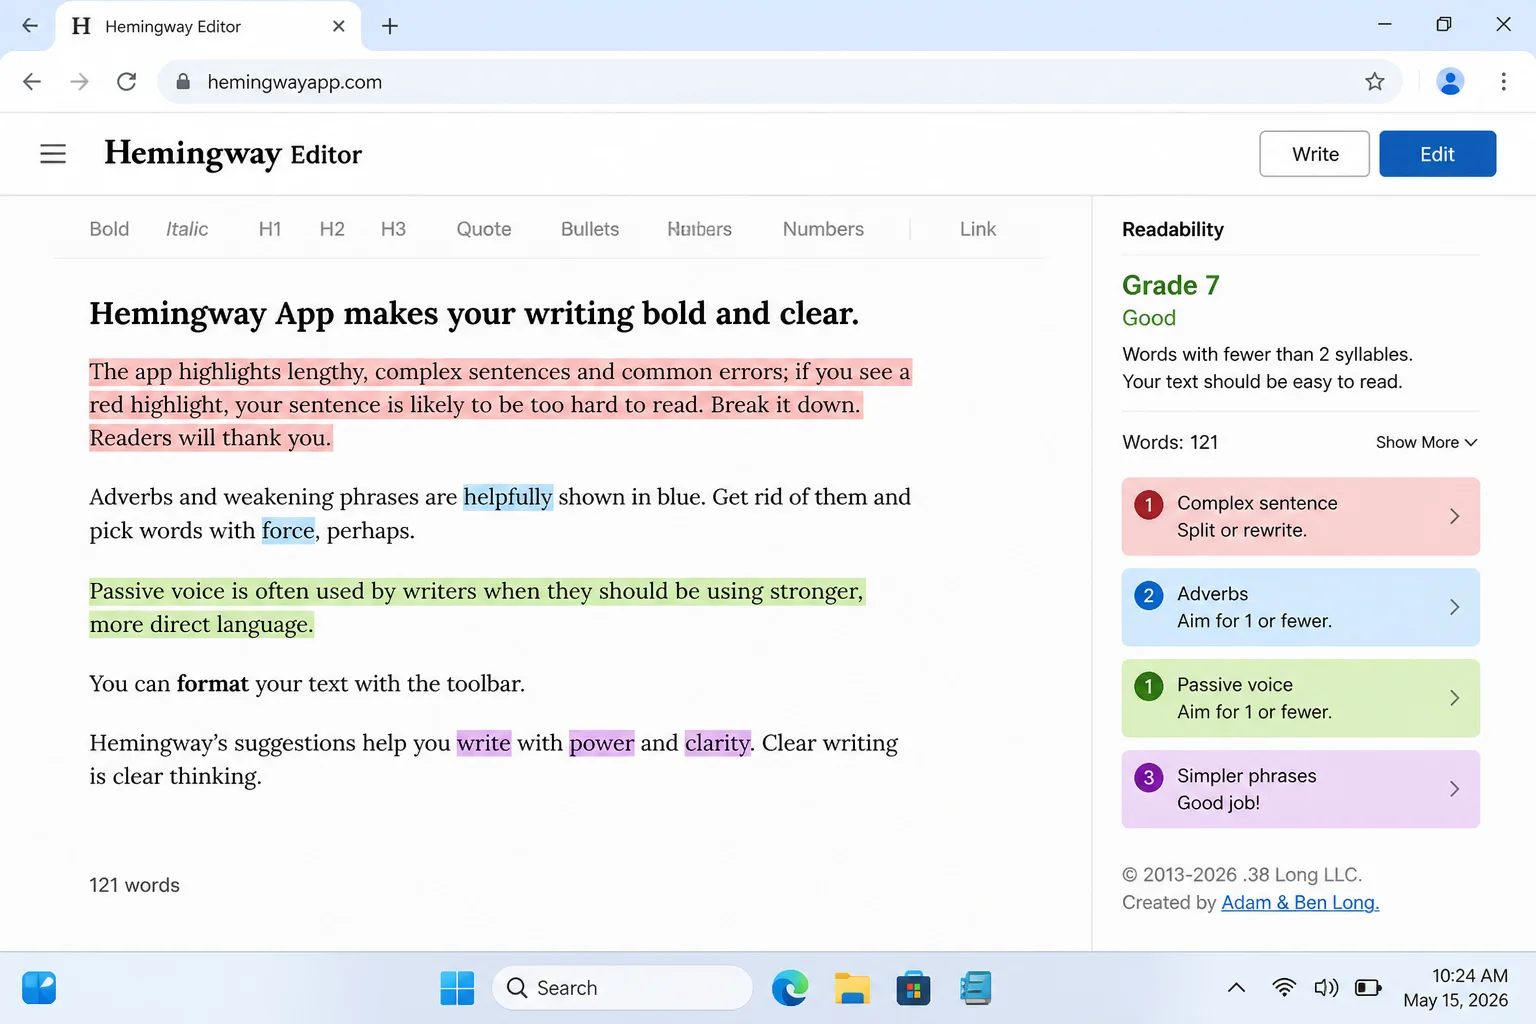Screen dimensions: 1536x1024
Task: Reload the page
Action: tap(126, 82)
